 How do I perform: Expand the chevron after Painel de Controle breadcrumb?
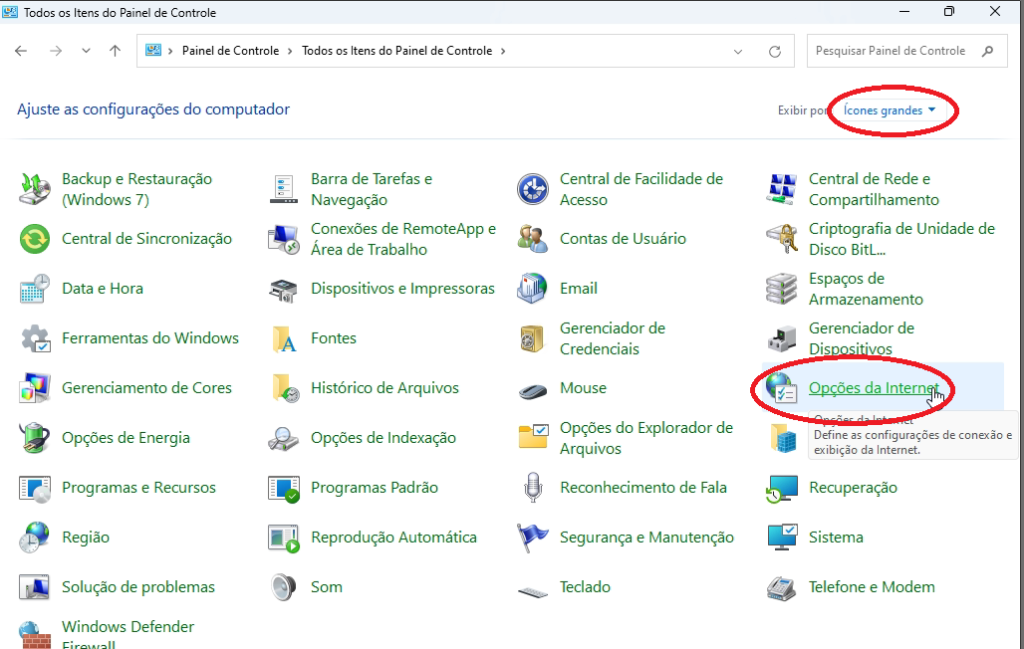(291, 51)
